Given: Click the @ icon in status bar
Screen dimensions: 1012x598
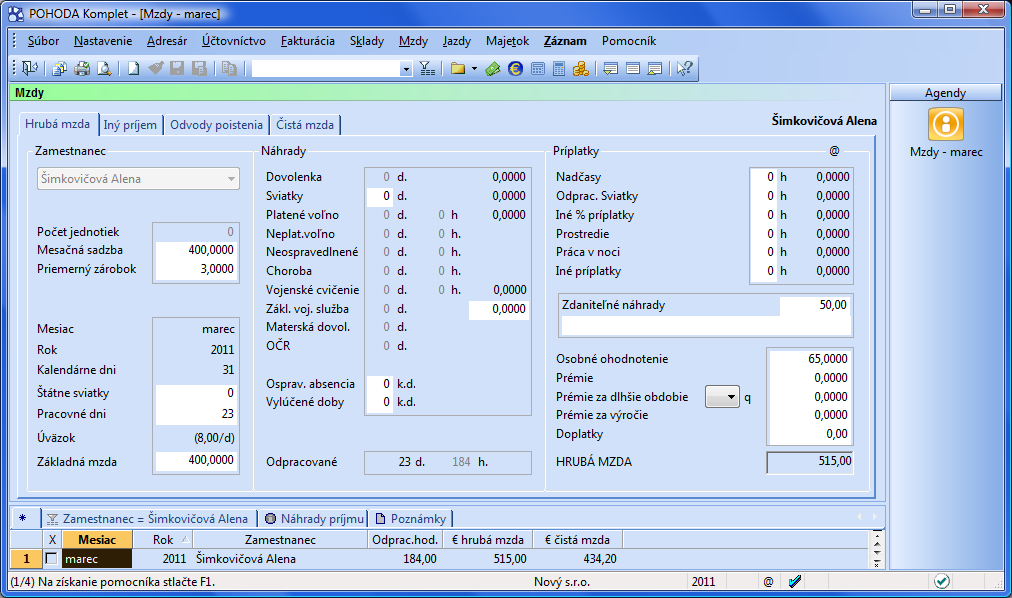Looking at the screenshot, I should (x=768, y=581).
